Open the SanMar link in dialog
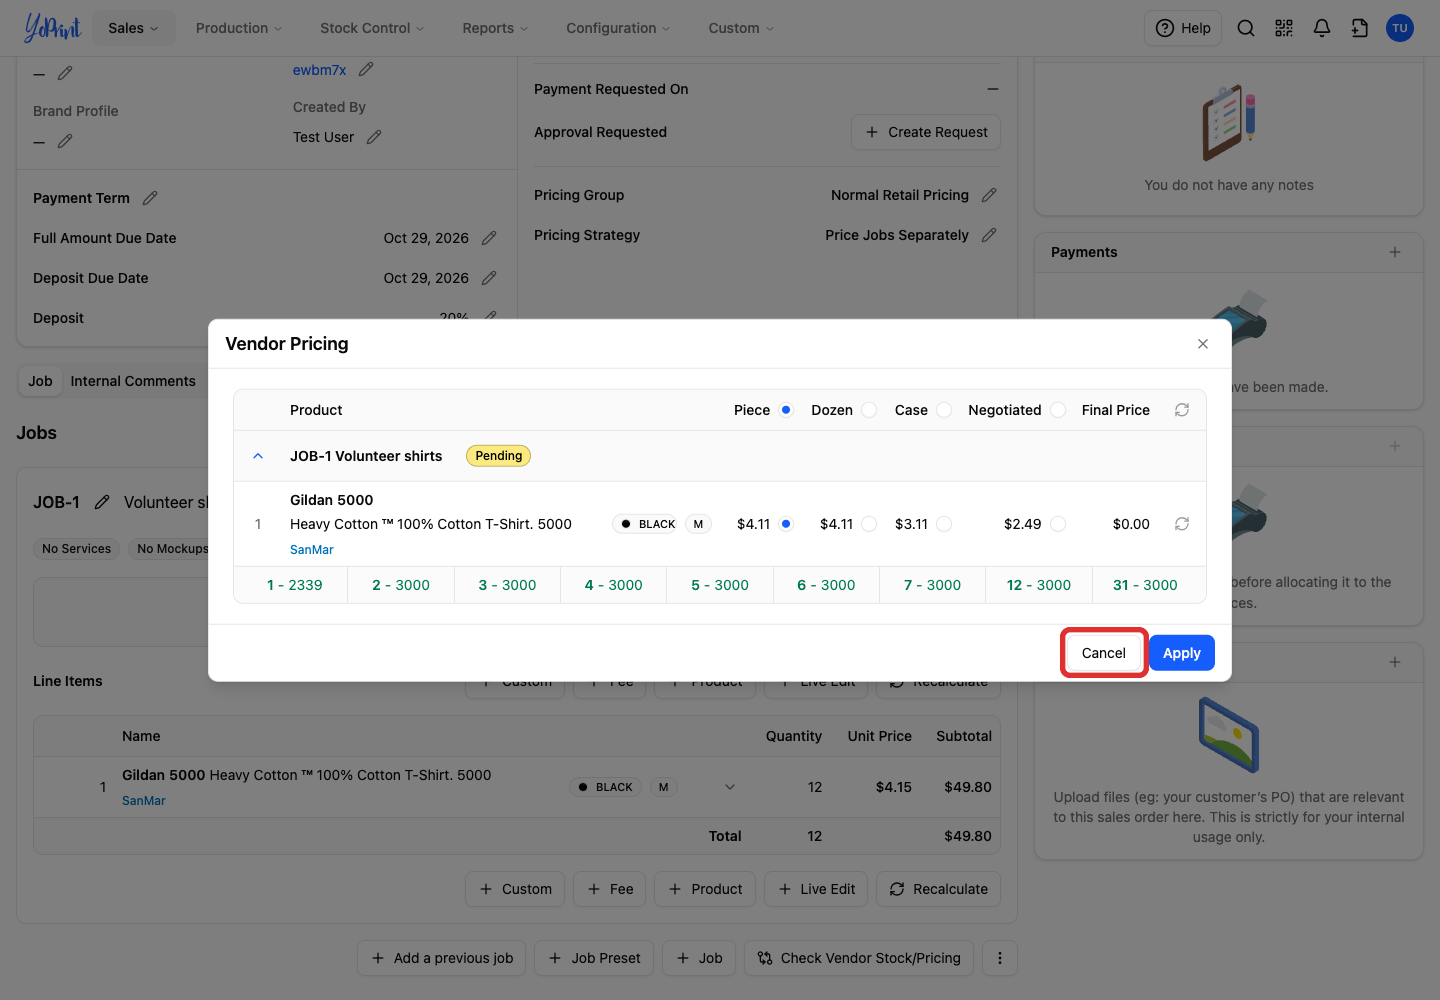 click(x=312, y=550)
